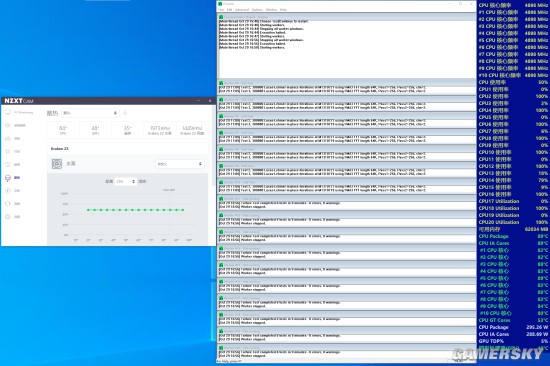Open the CPU temperature source dropdown

click(x=126, y=181)
